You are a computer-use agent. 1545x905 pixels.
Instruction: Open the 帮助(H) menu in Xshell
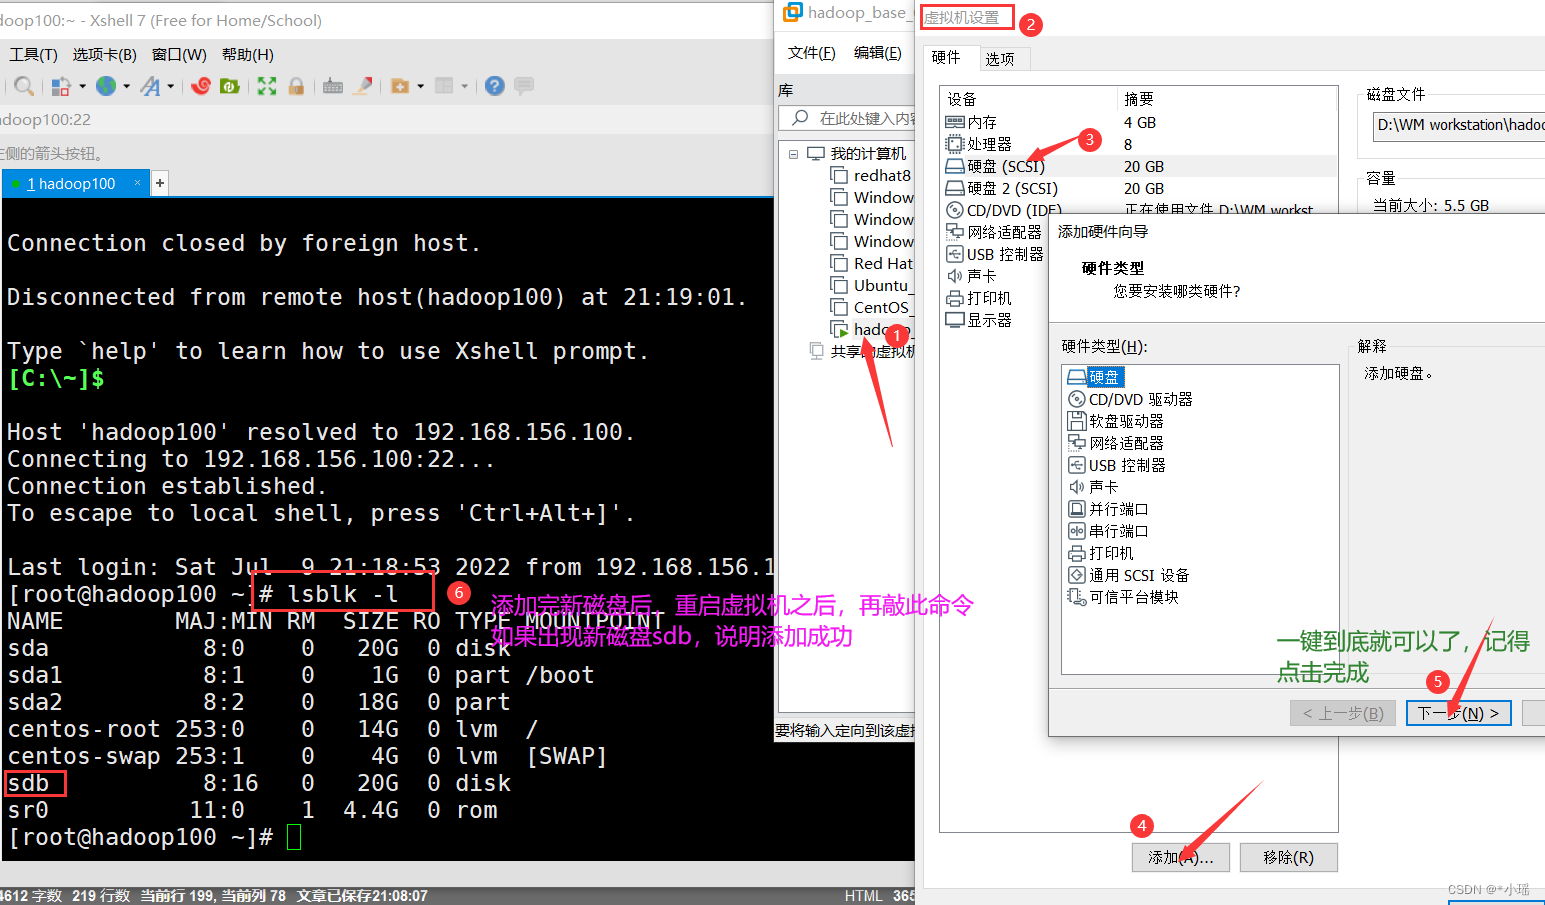coord(248,55)
